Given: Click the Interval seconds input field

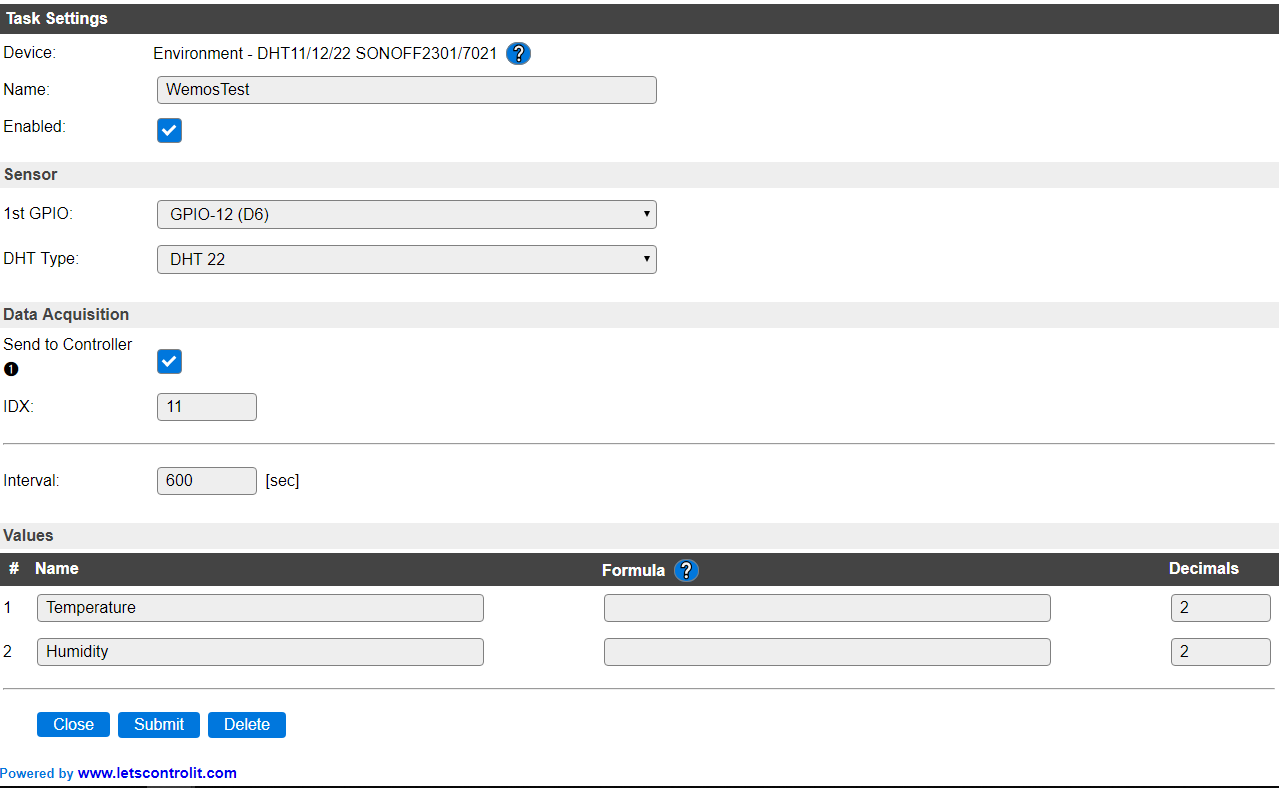Looking at the screenshot, I should [207, 480].
